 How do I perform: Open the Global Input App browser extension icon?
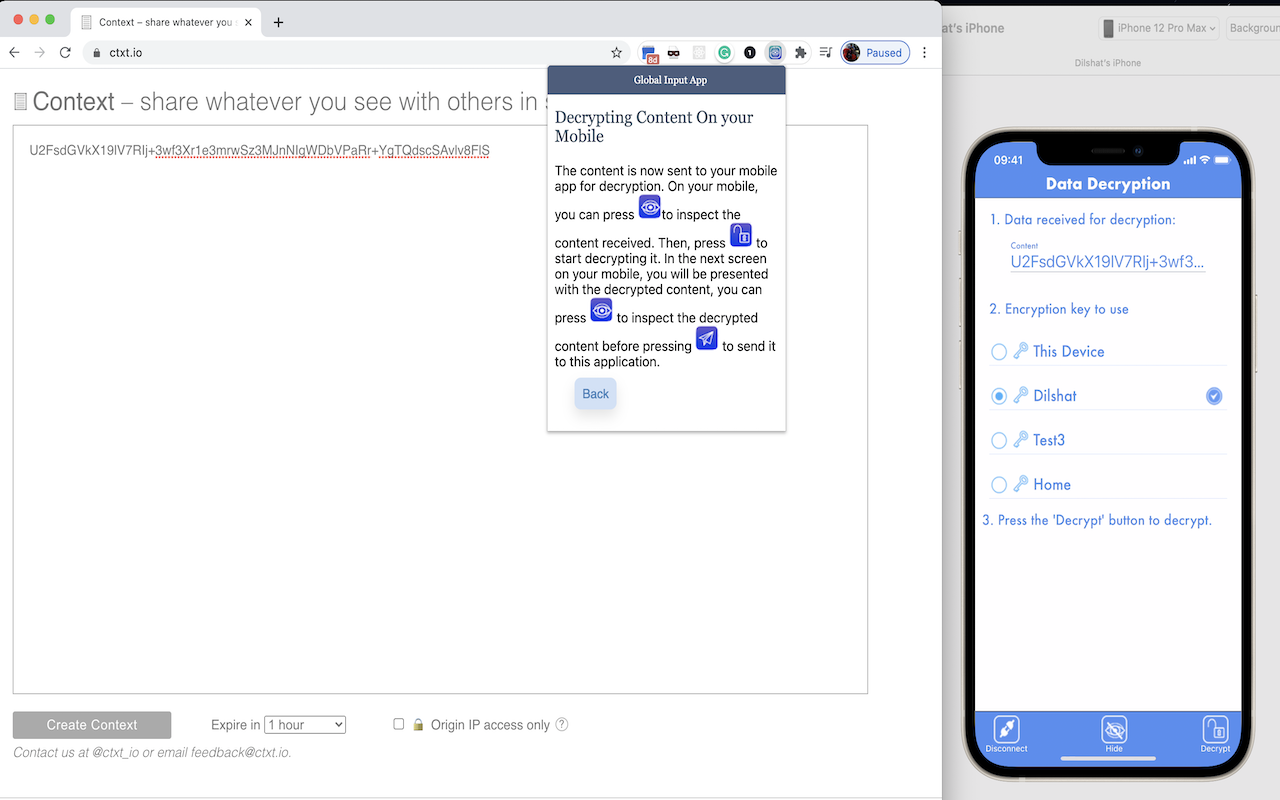pyautogui.click(x=775, y=52)
